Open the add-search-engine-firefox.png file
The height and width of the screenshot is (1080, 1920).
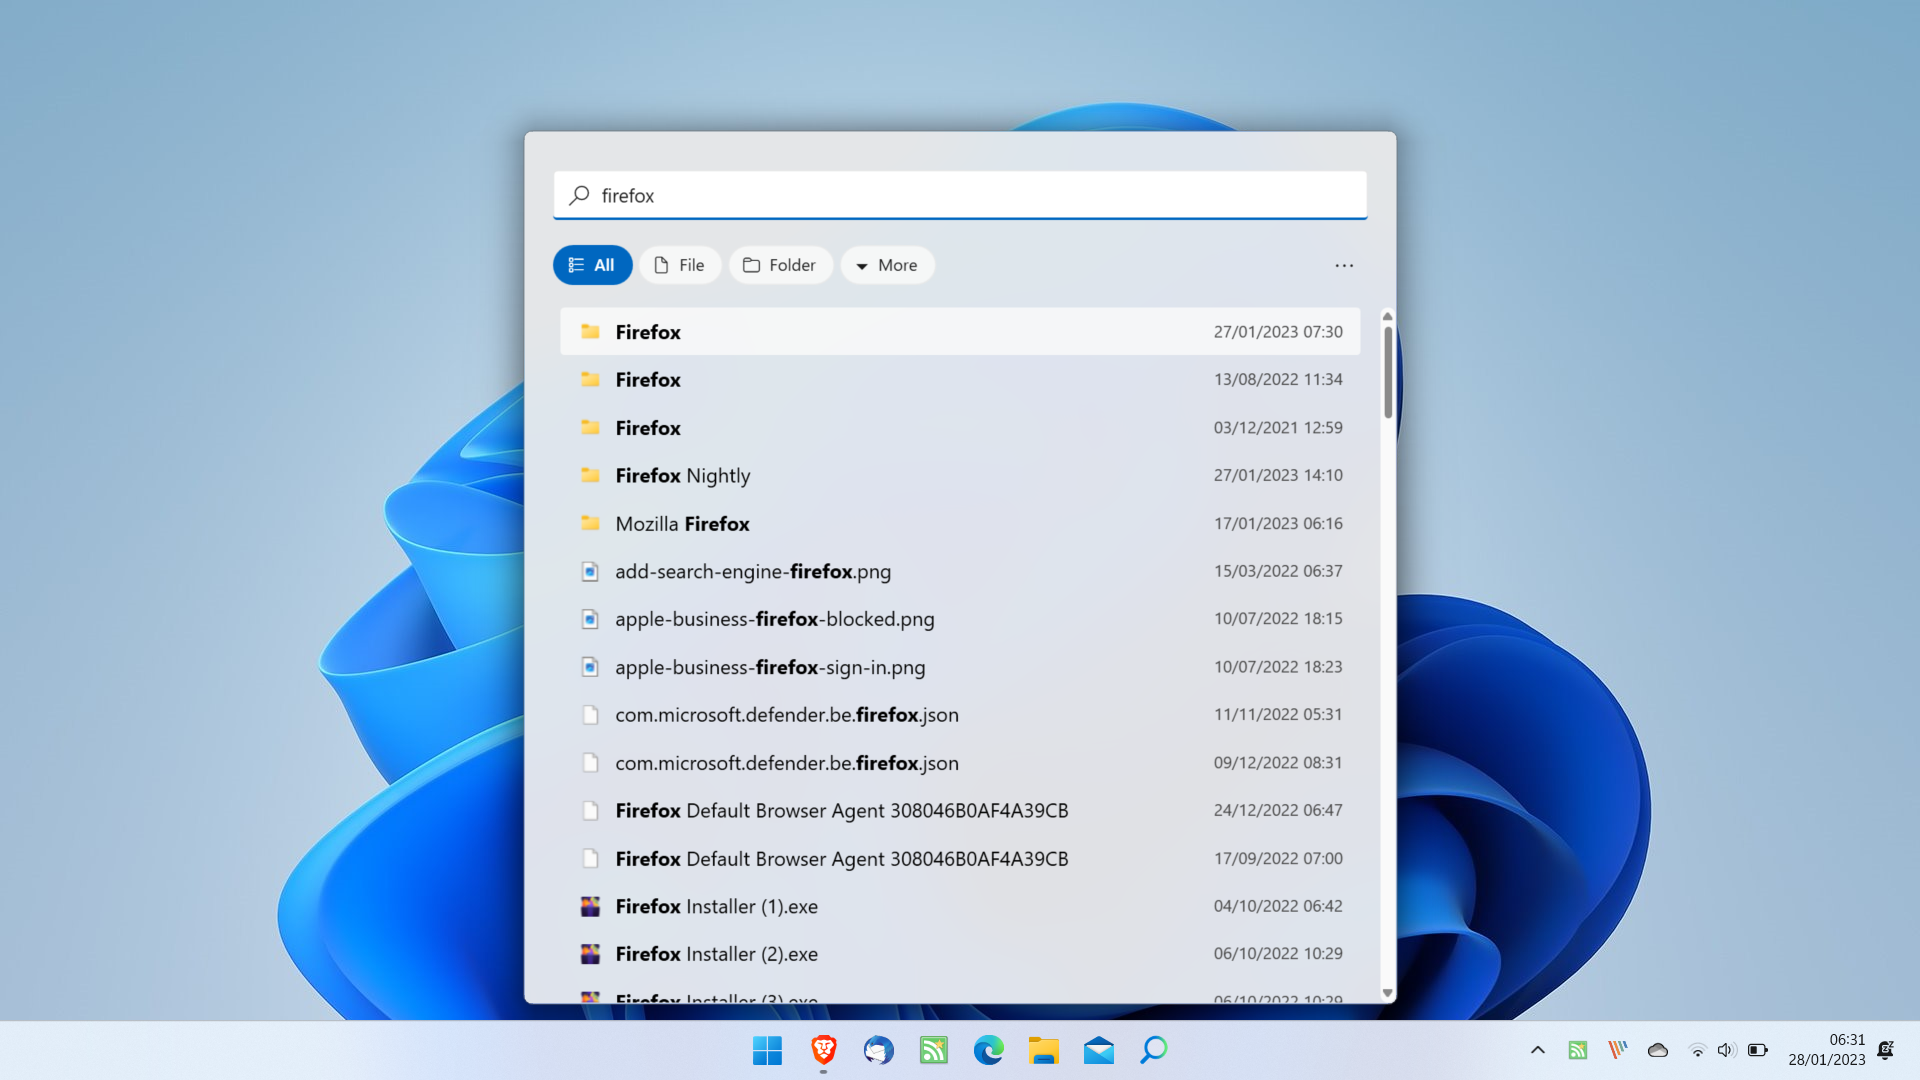click(x=753, y=570)
